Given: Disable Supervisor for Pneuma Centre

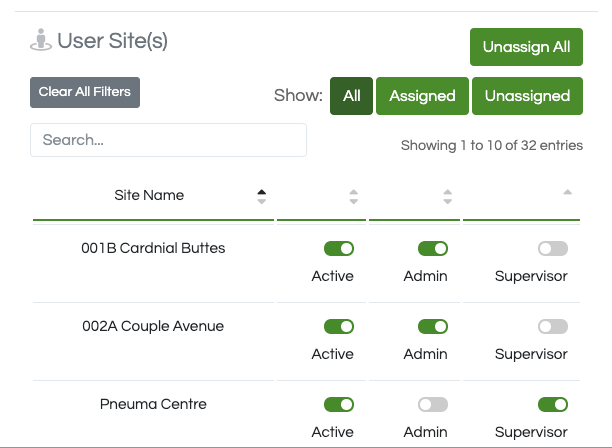Looking at the screenshot, I should [553, 405].
